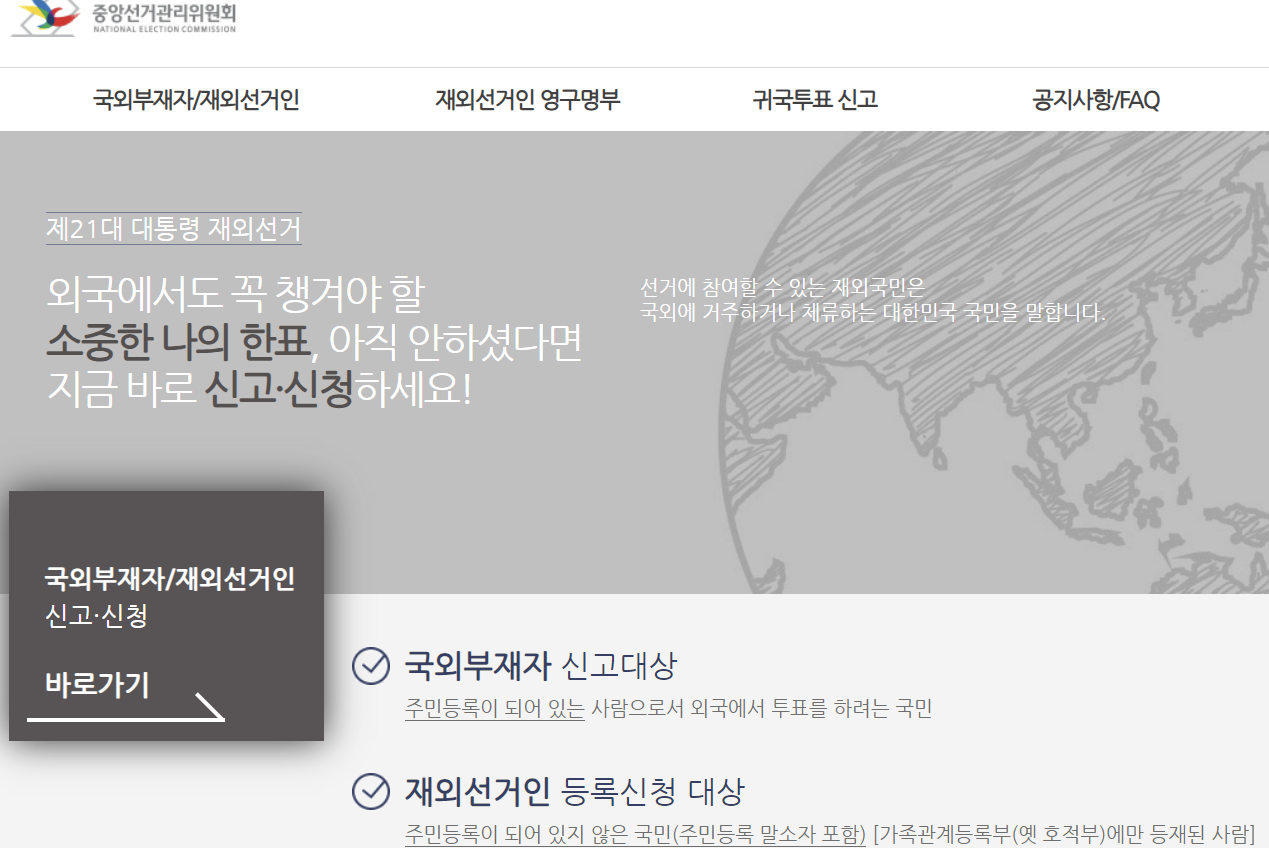The height and width of the screenshot is (848, 1269).
Task: Click the 지금 바로 신고·신청하세요 banner line
Action: pyautogui.click(x=258, y=389)
